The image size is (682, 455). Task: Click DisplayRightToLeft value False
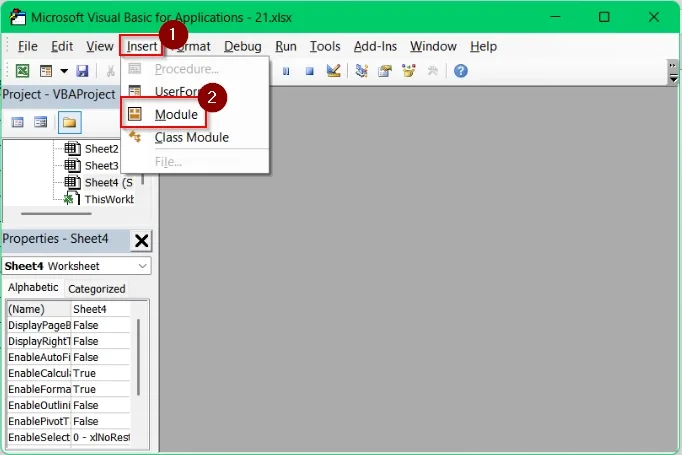pos(100,341)
